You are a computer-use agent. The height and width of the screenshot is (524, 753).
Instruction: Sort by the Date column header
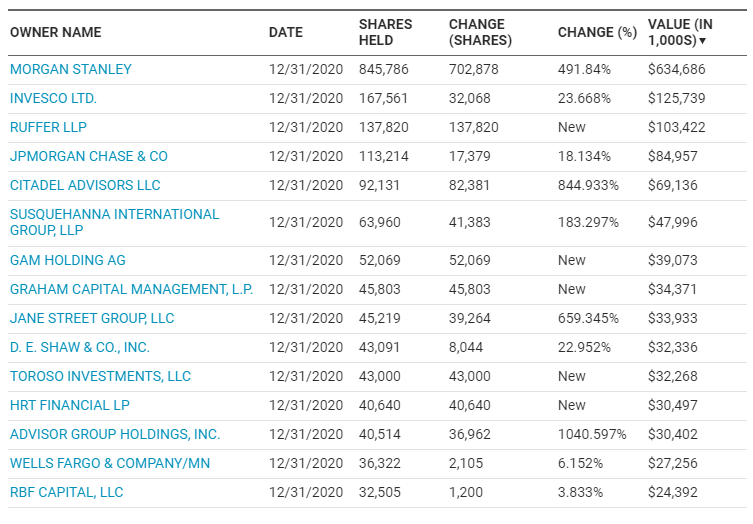pyautogui.click(x=285, y=32)
